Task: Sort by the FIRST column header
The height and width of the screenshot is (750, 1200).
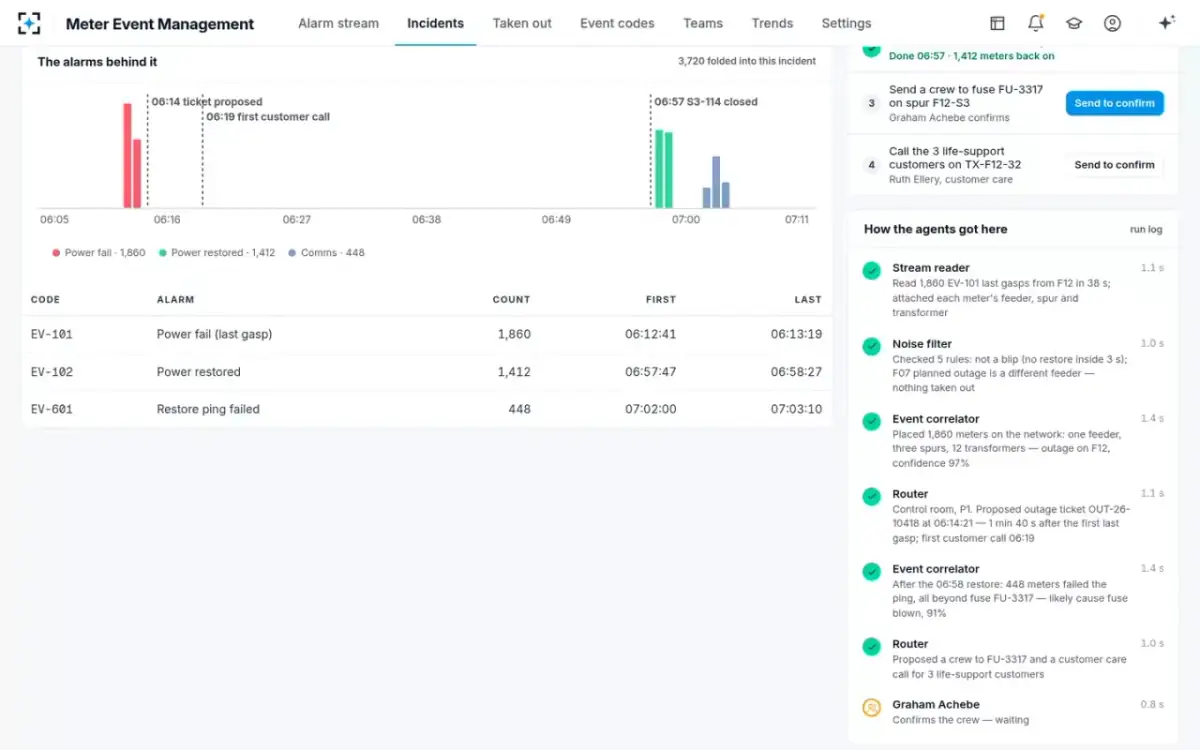Action: tap(661, 299)
